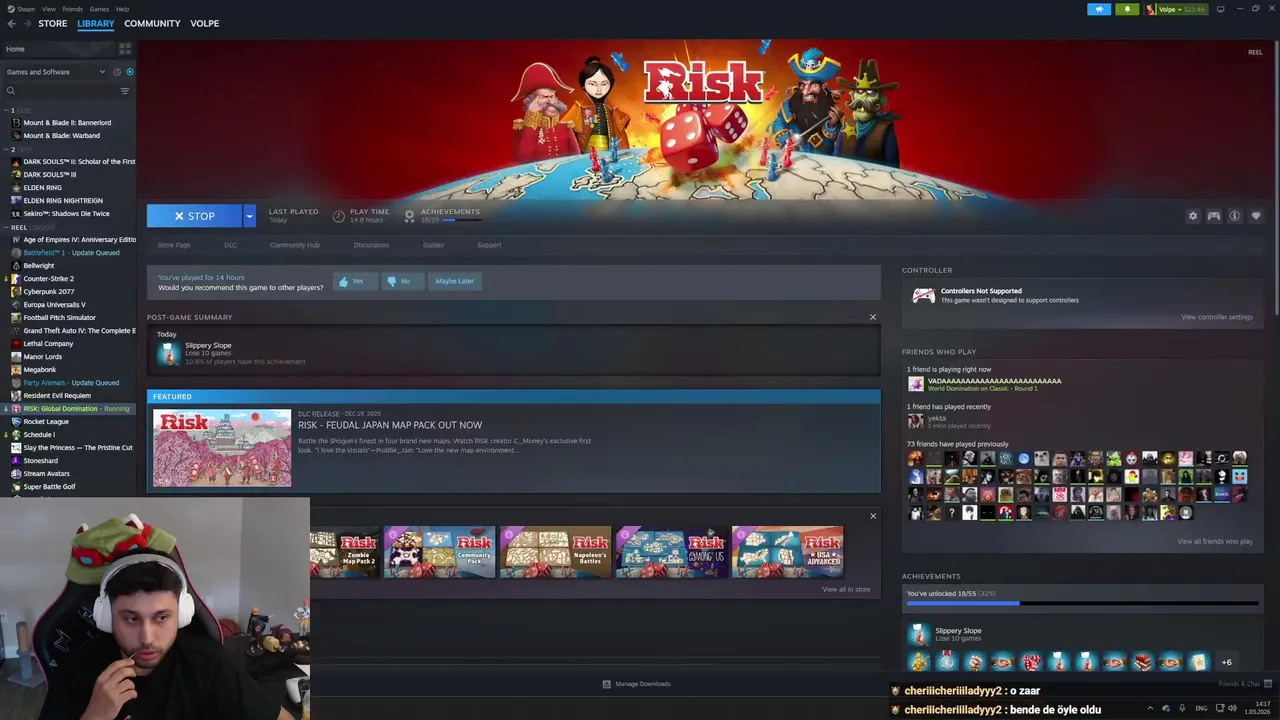Expand the Games and Software dropdown

[55, 72]
